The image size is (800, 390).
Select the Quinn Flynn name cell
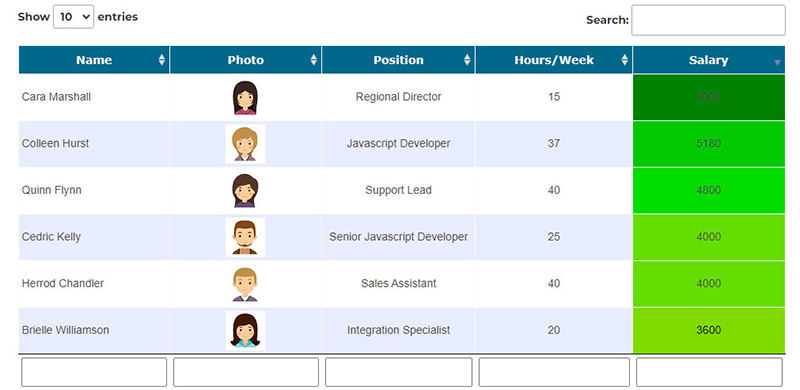[x=94, y=190]
